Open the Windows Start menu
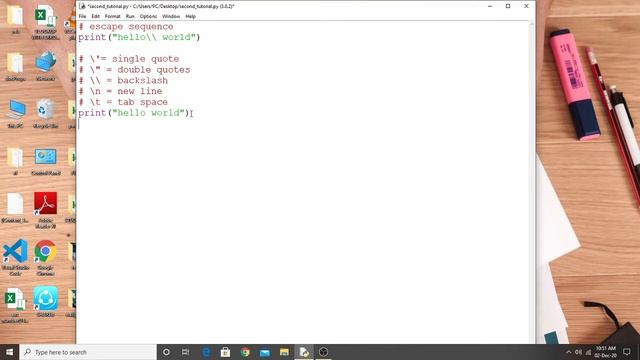 (x=9, y=352)
